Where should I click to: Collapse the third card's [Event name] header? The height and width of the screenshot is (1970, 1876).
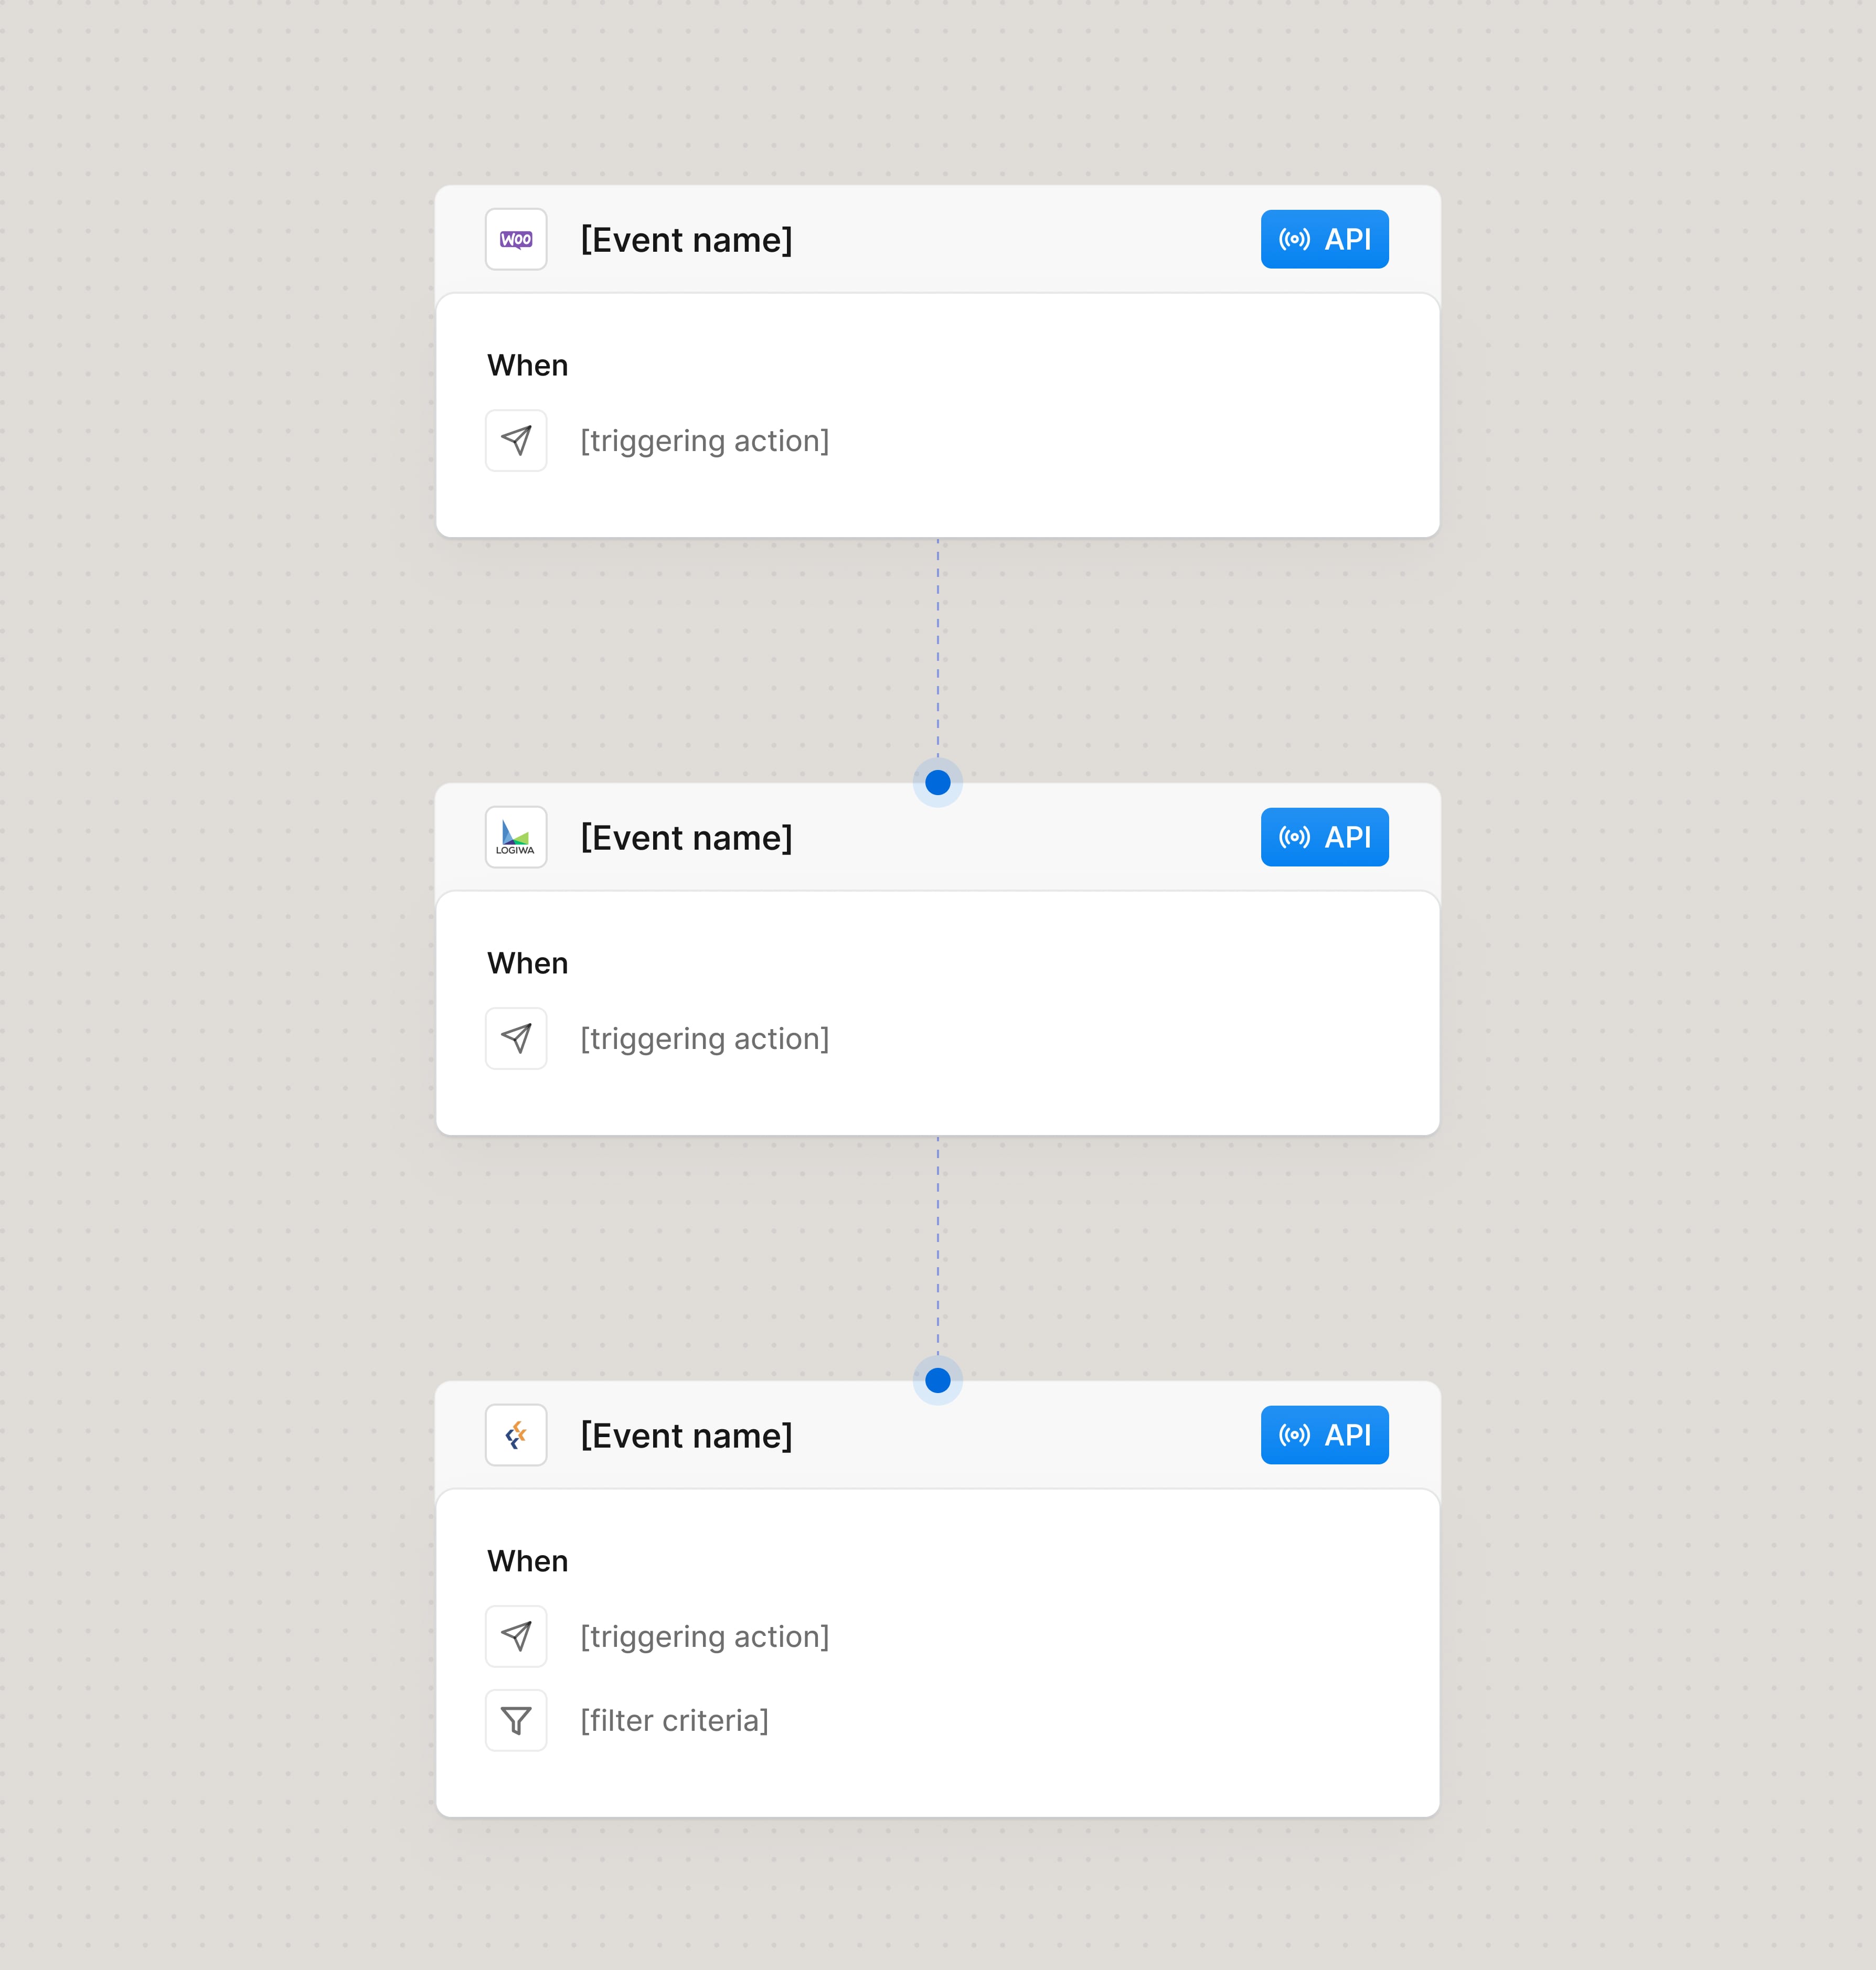point(687,1435)
